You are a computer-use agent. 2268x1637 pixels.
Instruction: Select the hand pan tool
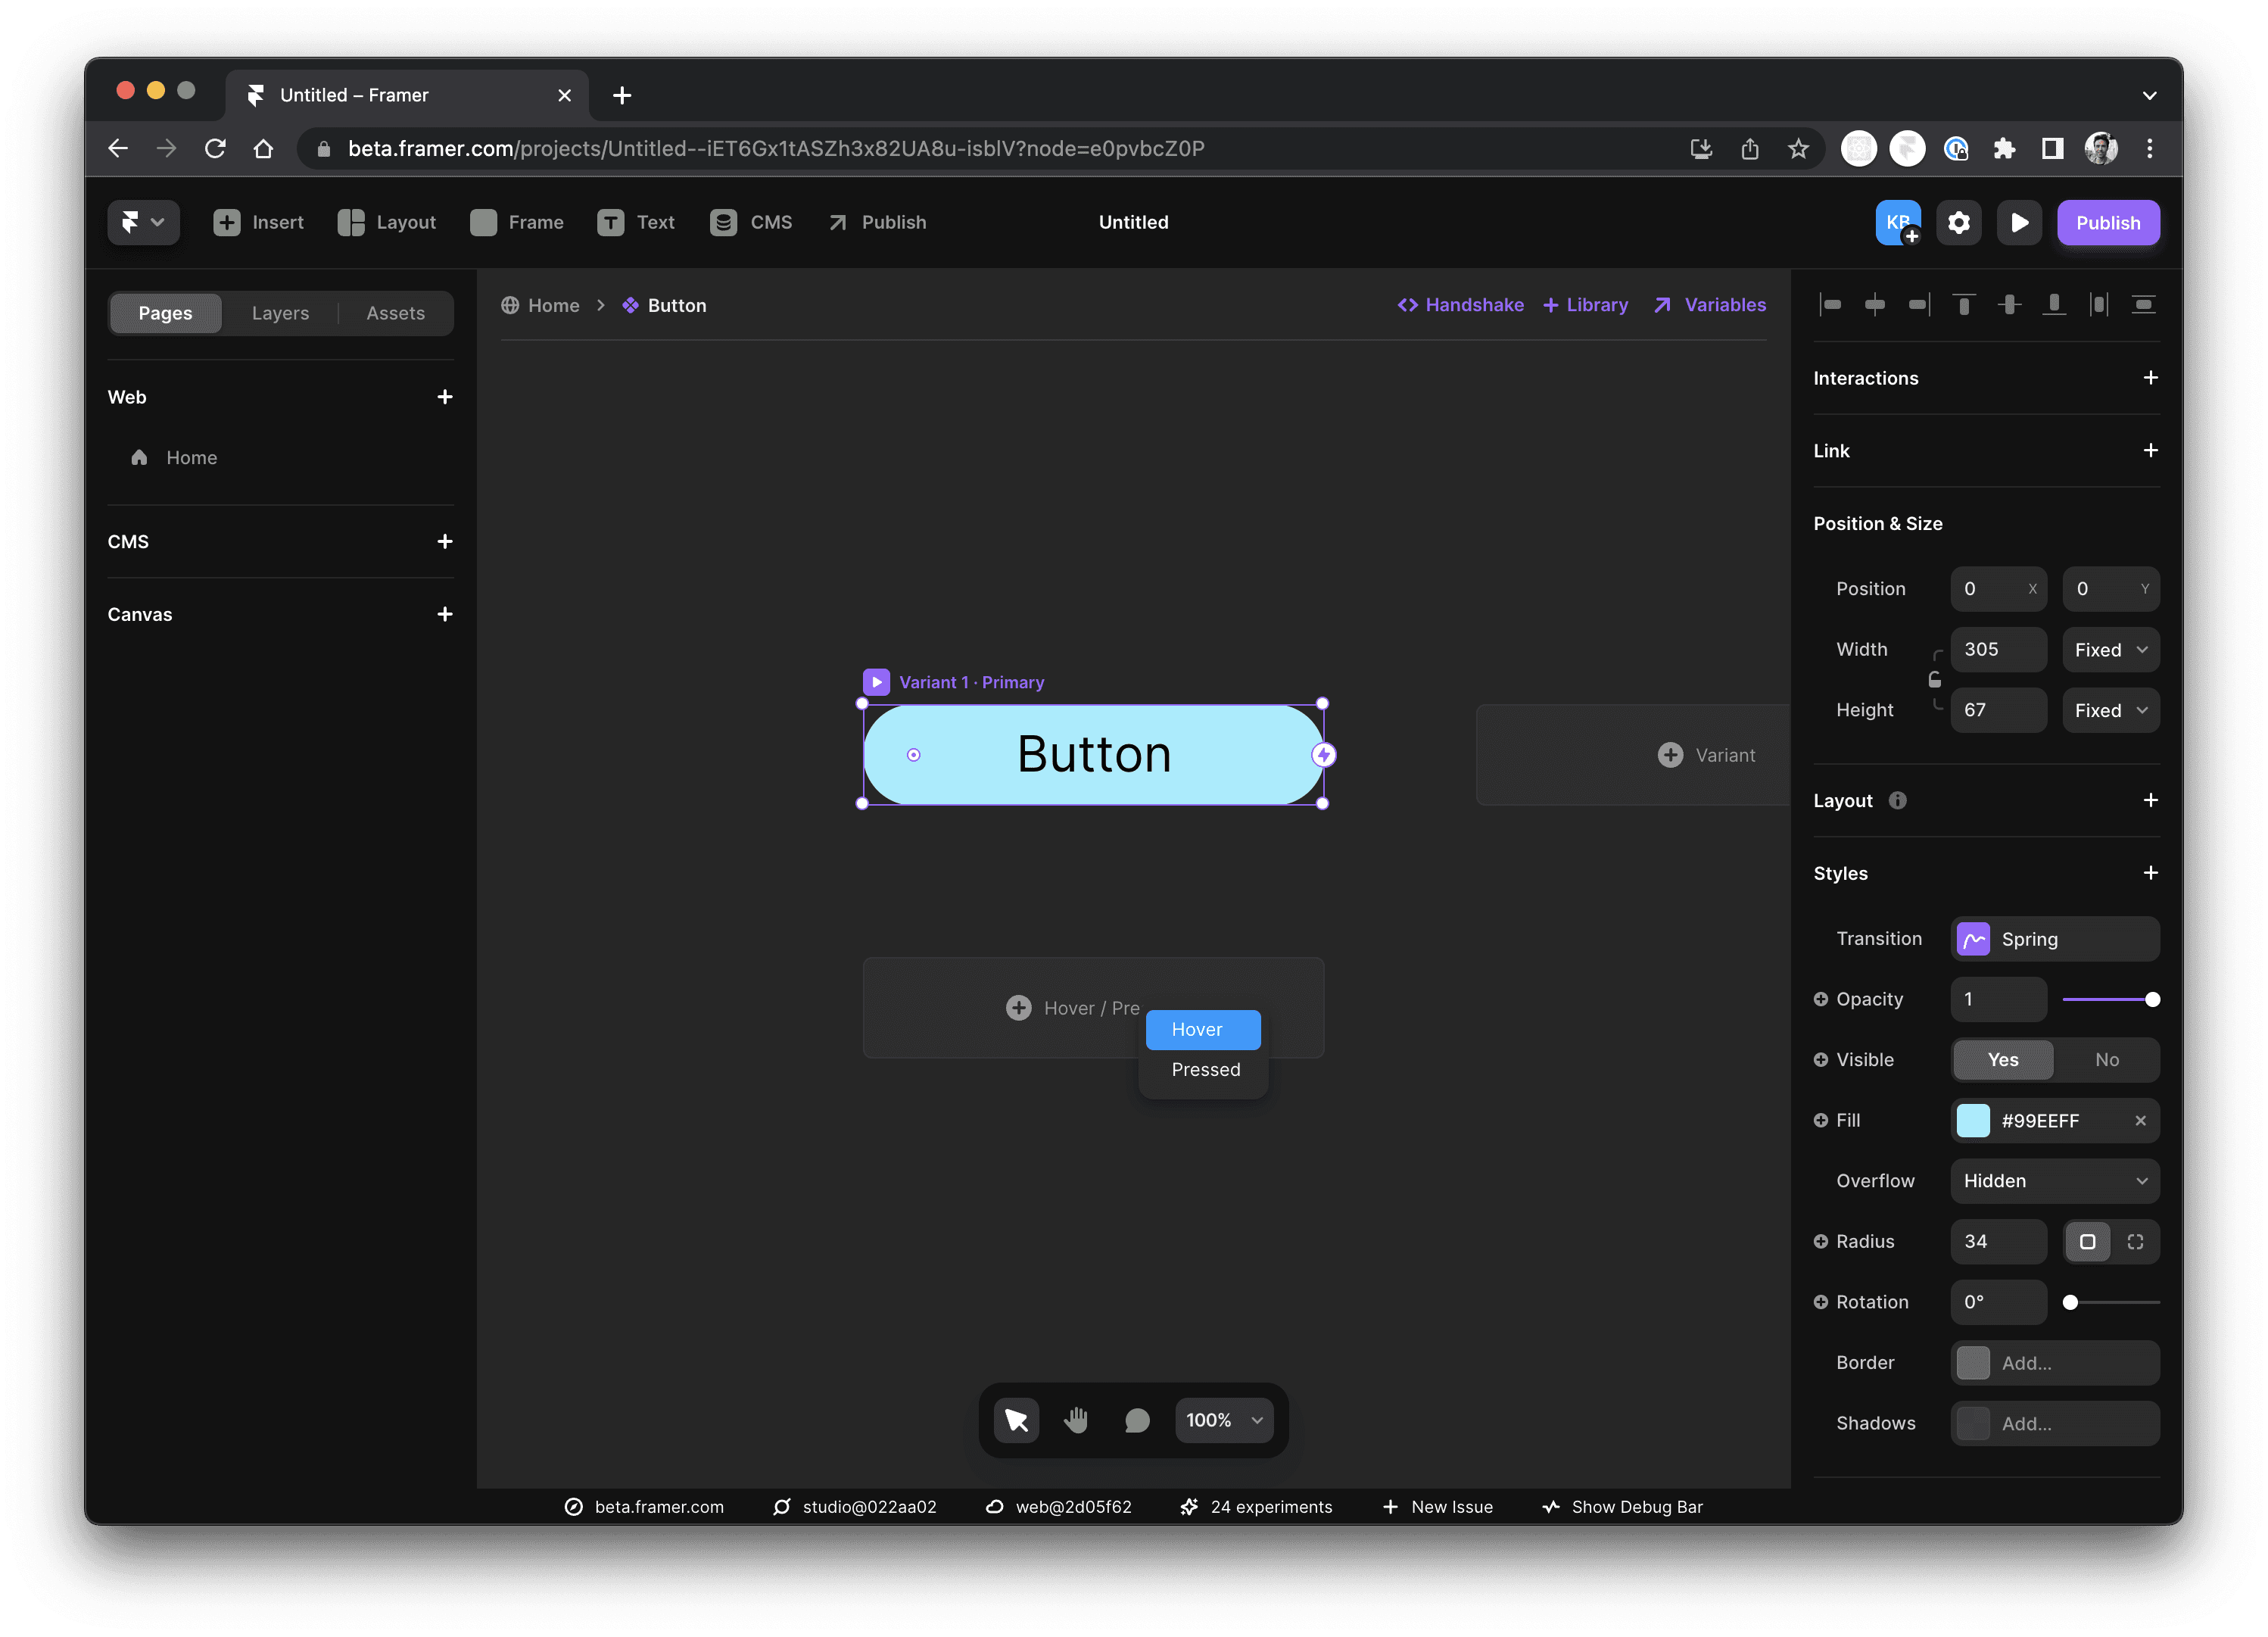click(x=1076, y=1420)
